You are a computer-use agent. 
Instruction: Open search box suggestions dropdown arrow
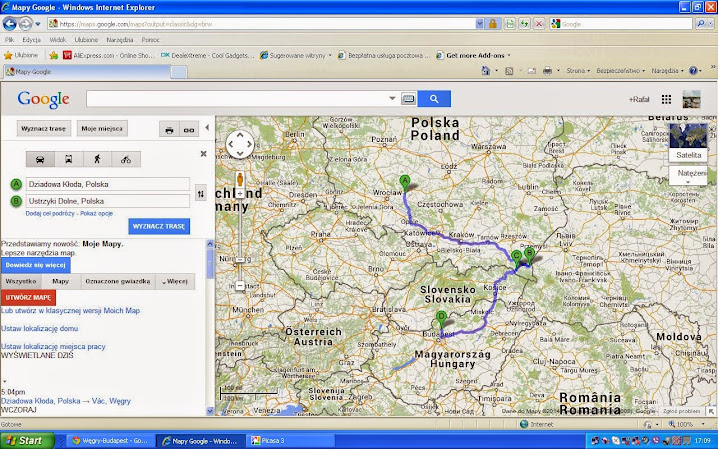(392, 98)
